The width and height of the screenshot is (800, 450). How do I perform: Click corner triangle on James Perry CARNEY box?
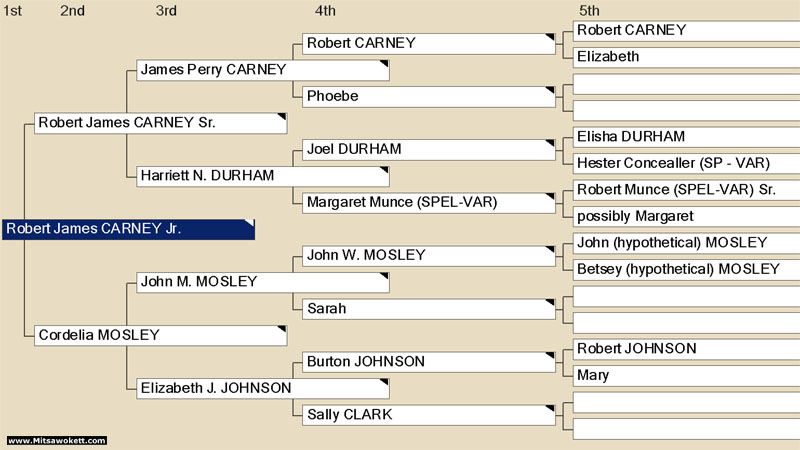(x=384, y=64)
